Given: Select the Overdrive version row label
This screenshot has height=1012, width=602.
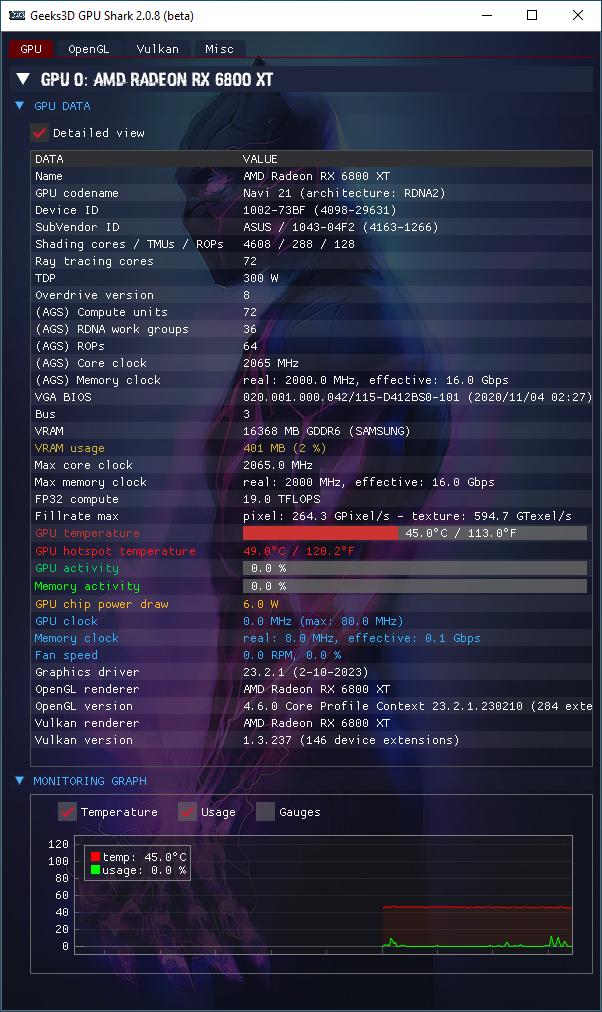Looking at the screenshot, I should [x=94, y=295].
